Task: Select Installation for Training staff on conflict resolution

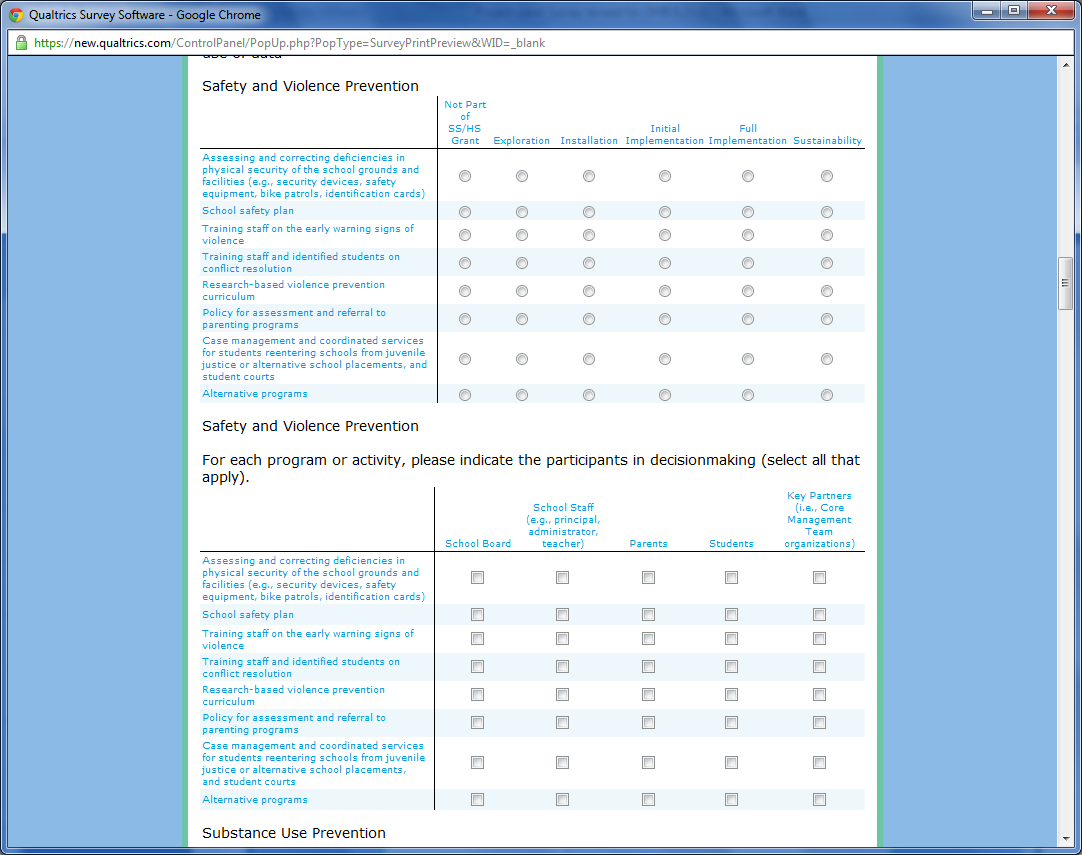Action: 589,263
